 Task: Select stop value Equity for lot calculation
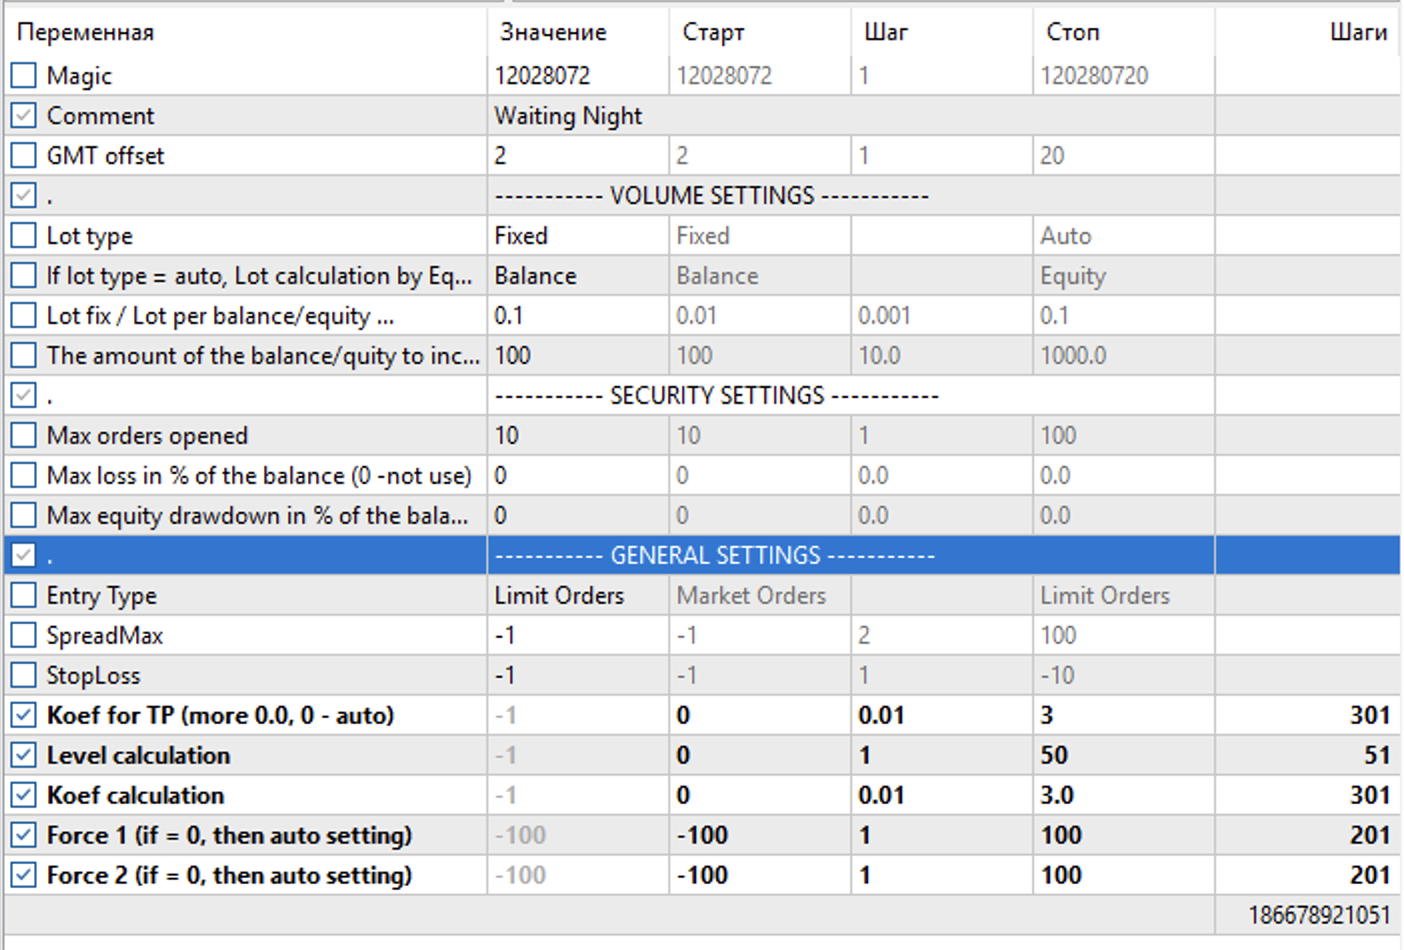[1124, 275]
